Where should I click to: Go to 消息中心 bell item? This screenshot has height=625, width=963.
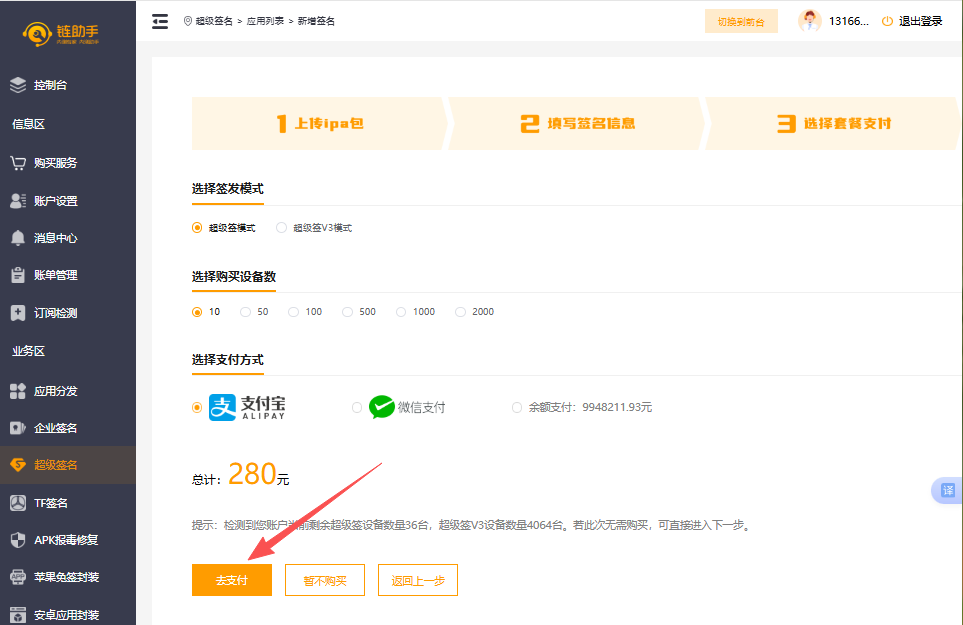click(x=55, y=238)
